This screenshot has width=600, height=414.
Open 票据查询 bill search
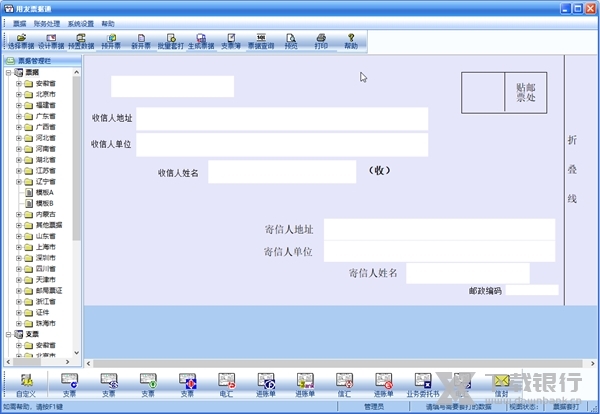(x=261, y=41)
